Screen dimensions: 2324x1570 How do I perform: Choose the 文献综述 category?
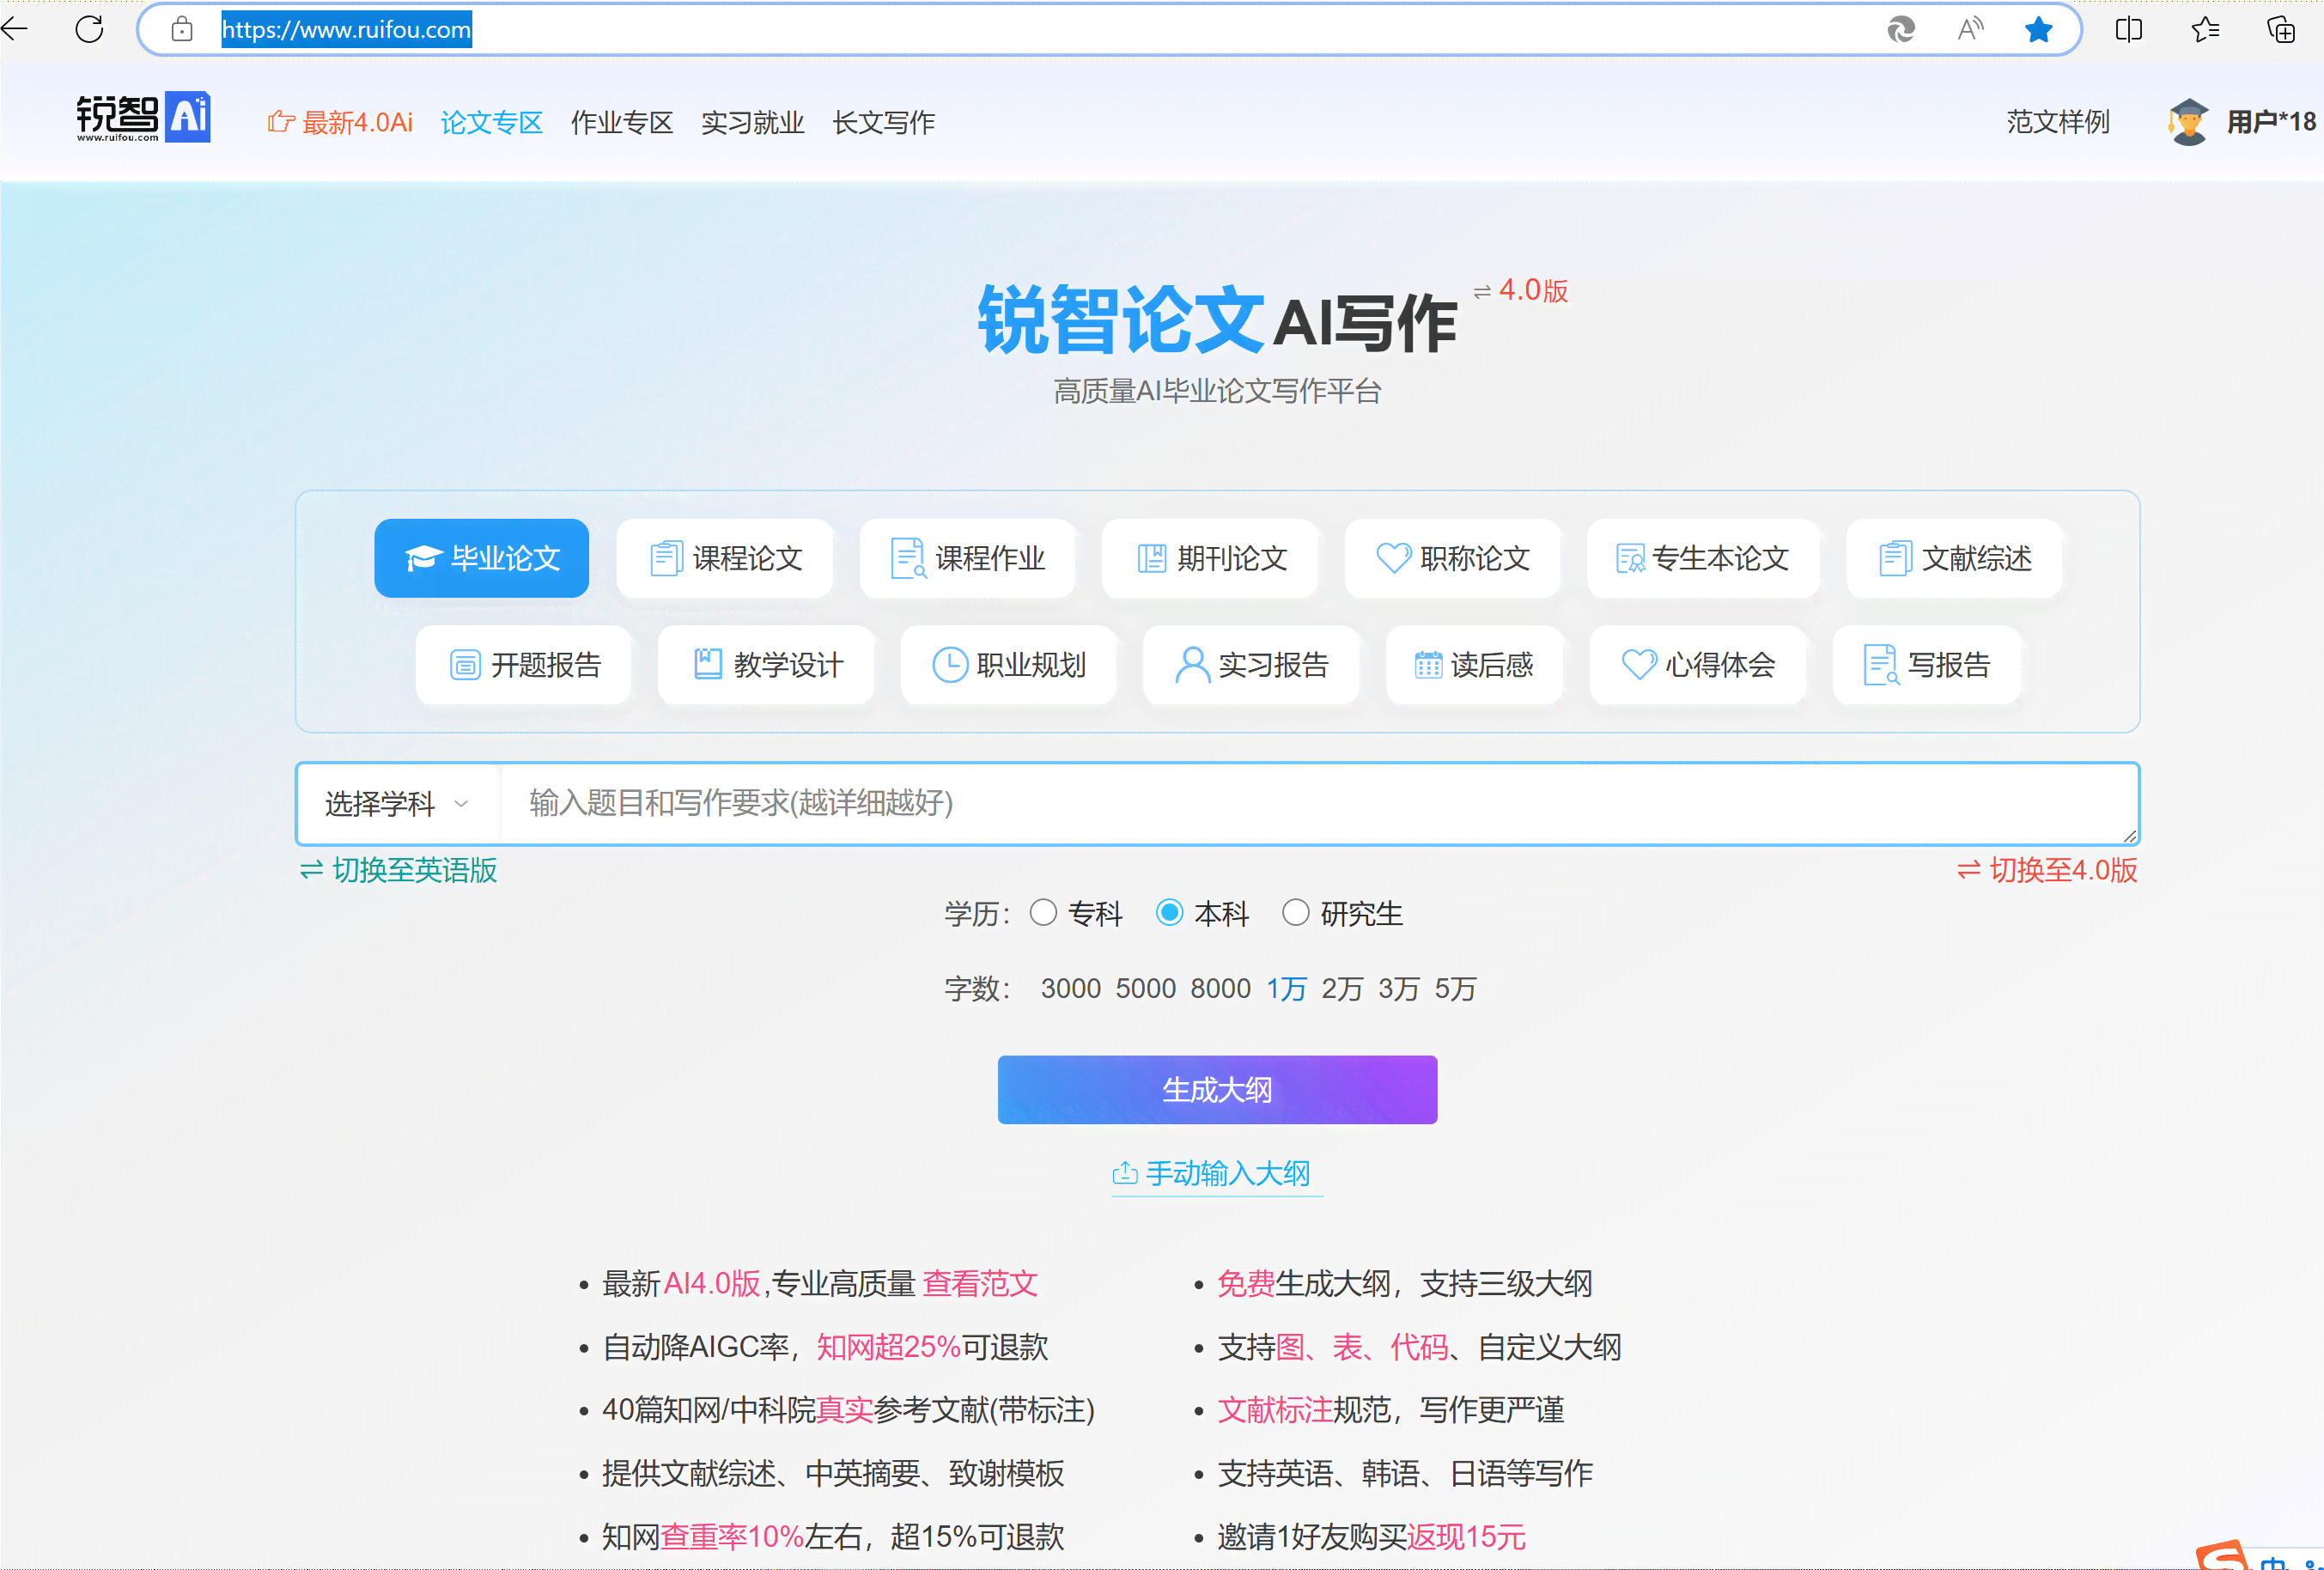1954,558
